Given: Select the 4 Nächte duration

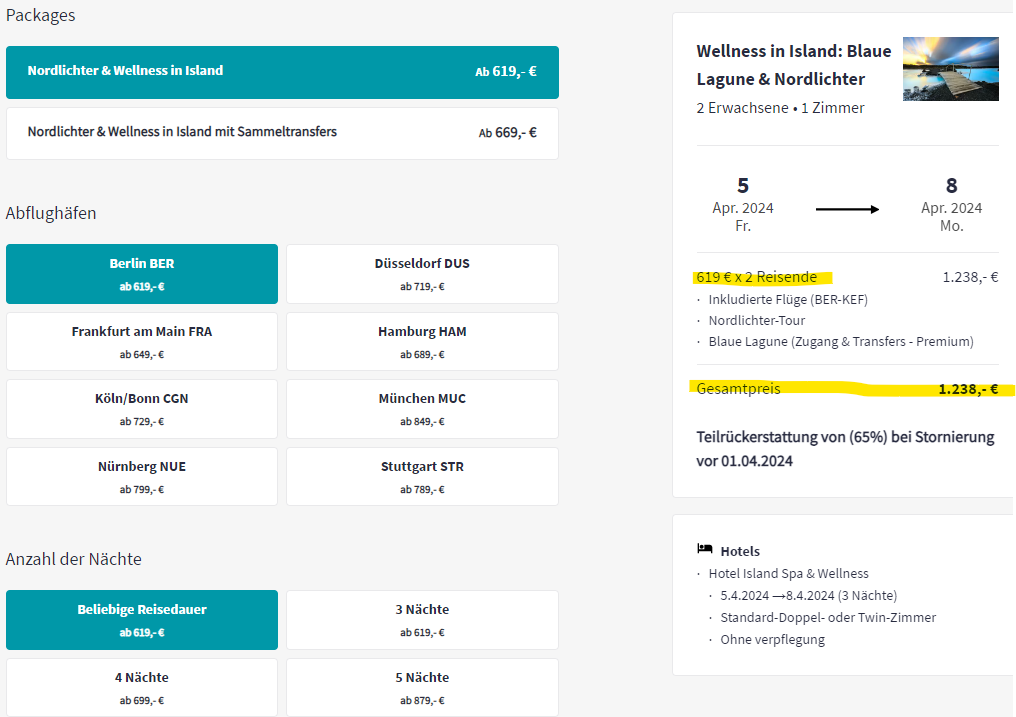Looking at the screenshot, I should pos(142,686).
